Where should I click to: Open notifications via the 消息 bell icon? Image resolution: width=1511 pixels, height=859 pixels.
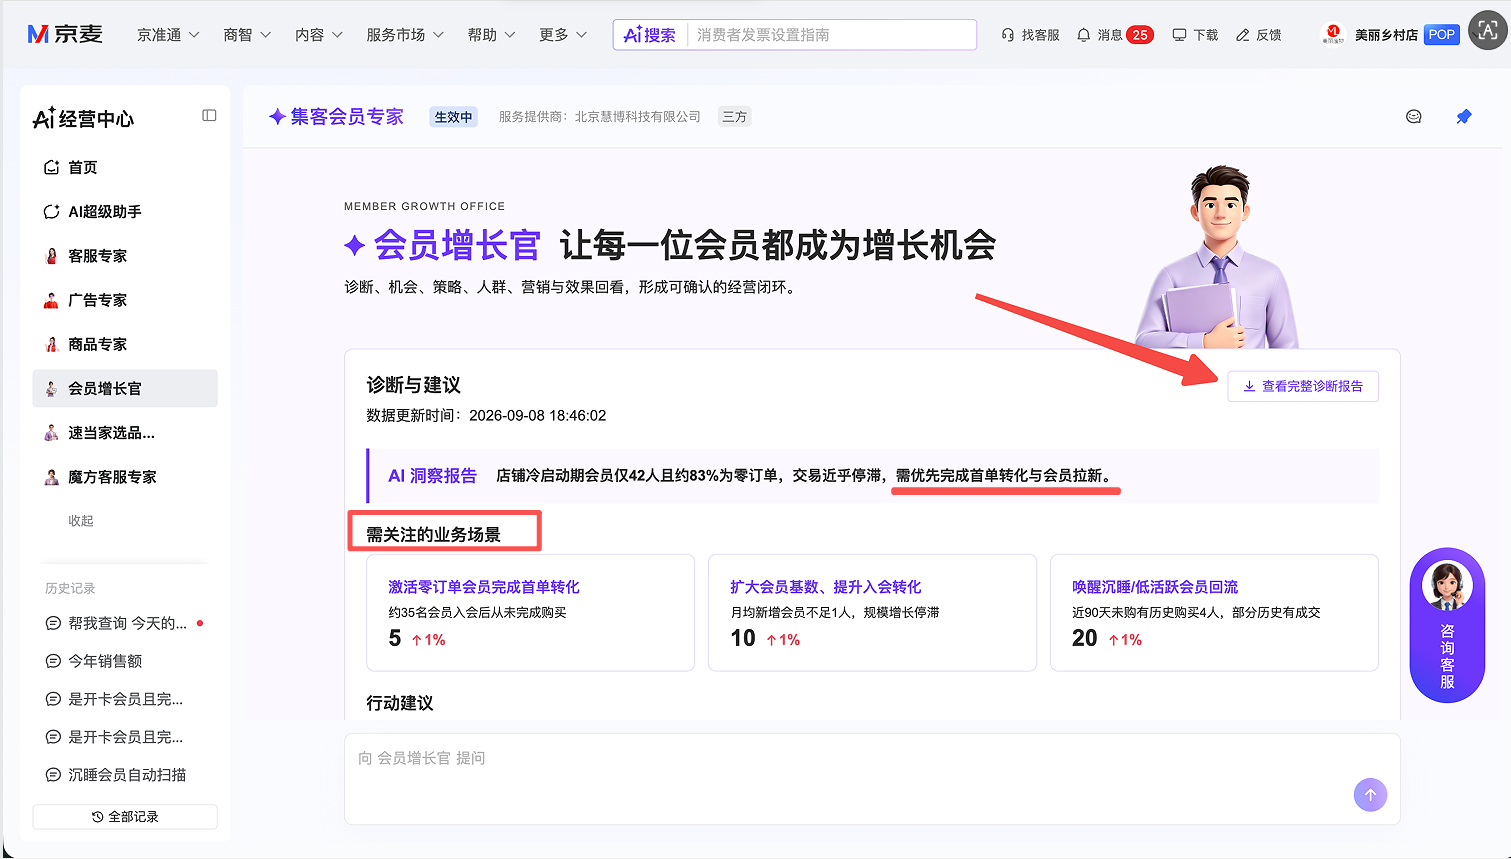[1084, 35]
